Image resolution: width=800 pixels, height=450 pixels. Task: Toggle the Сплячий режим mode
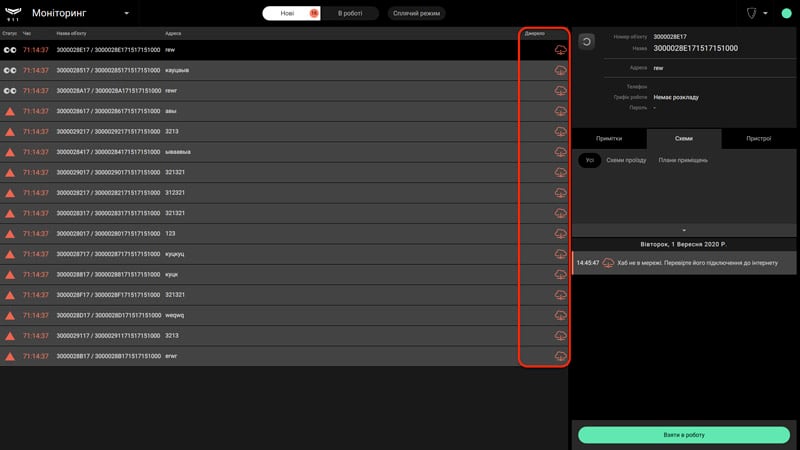[416, 13]
